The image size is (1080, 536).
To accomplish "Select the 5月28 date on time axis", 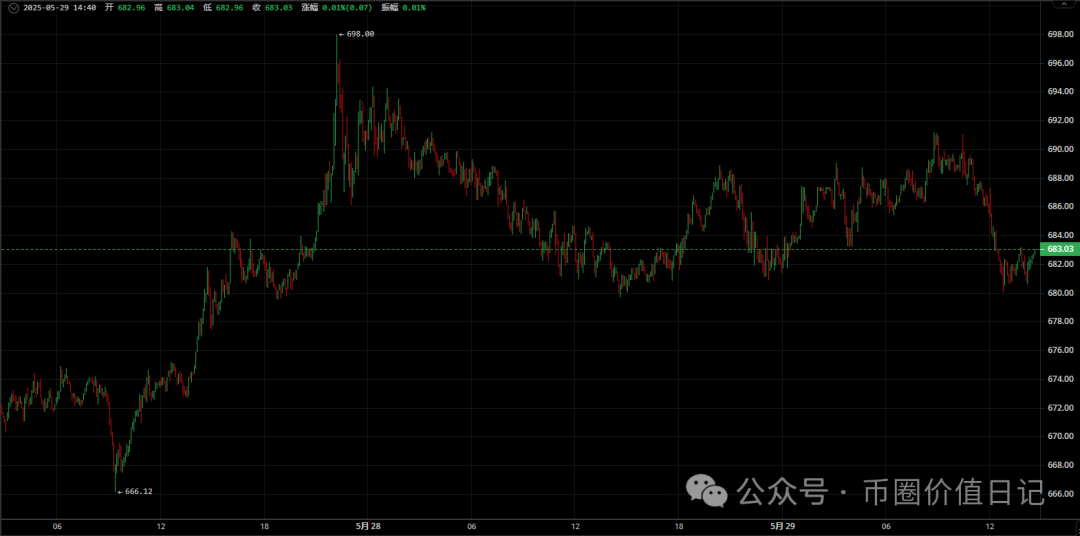I will 368,526.
